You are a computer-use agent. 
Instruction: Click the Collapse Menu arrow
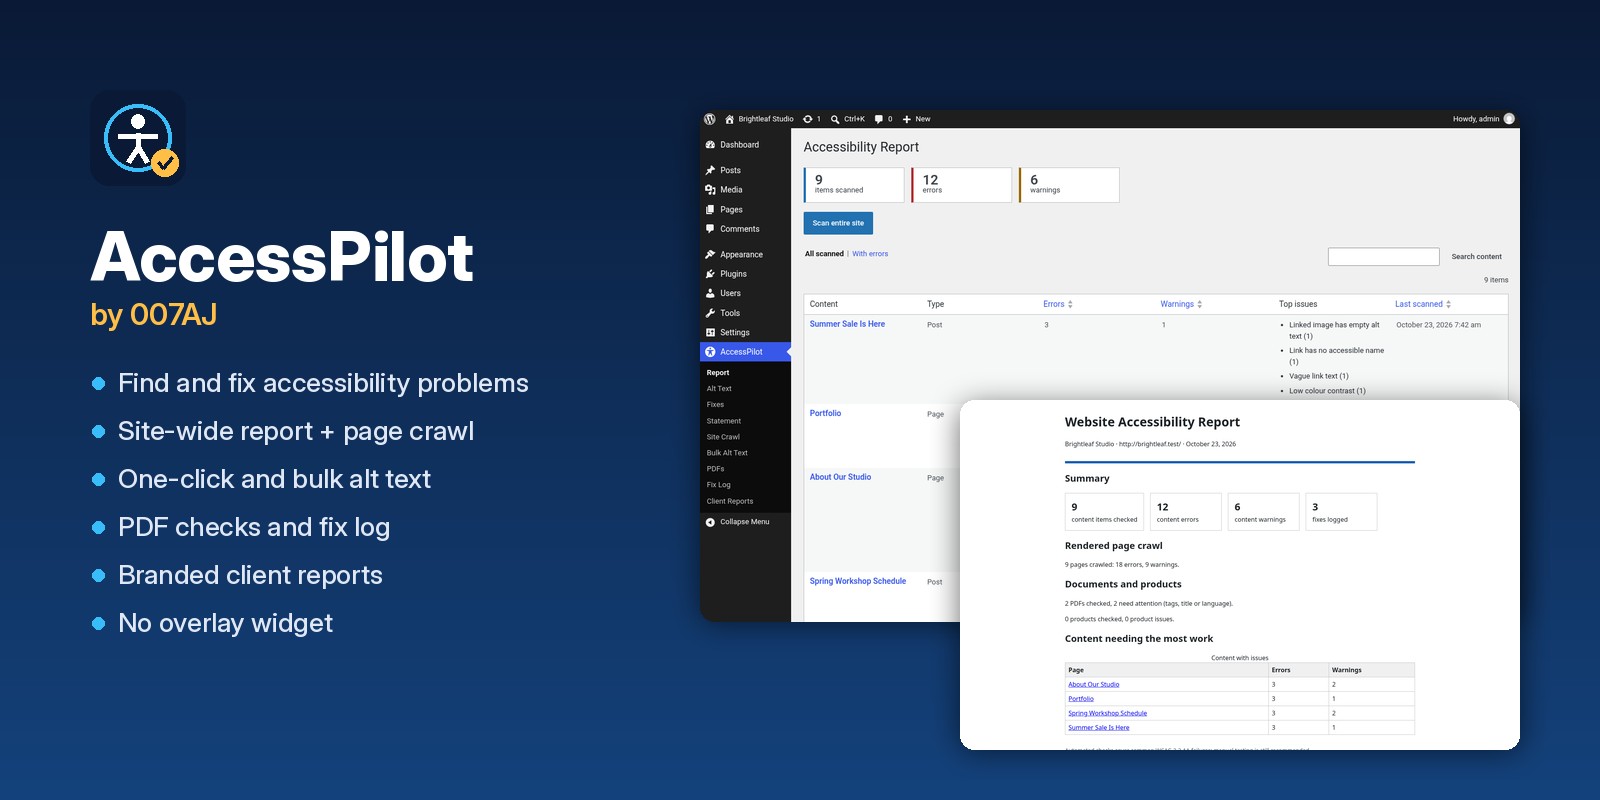click(710, 522)
